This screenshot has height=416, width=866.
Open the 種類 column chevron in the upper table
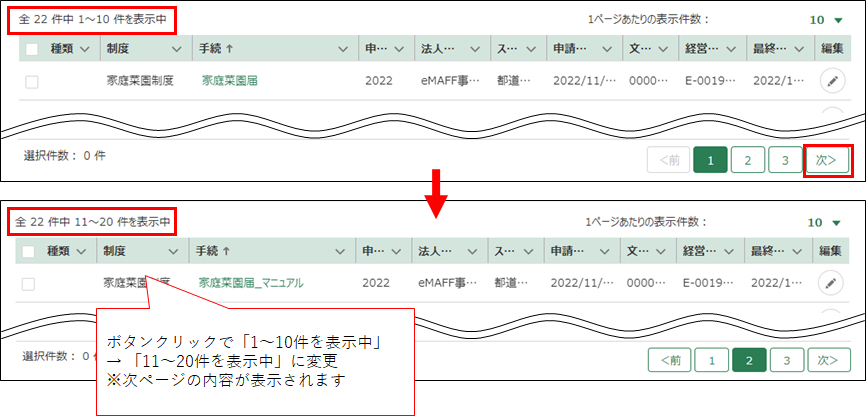[x=84, y=49]
